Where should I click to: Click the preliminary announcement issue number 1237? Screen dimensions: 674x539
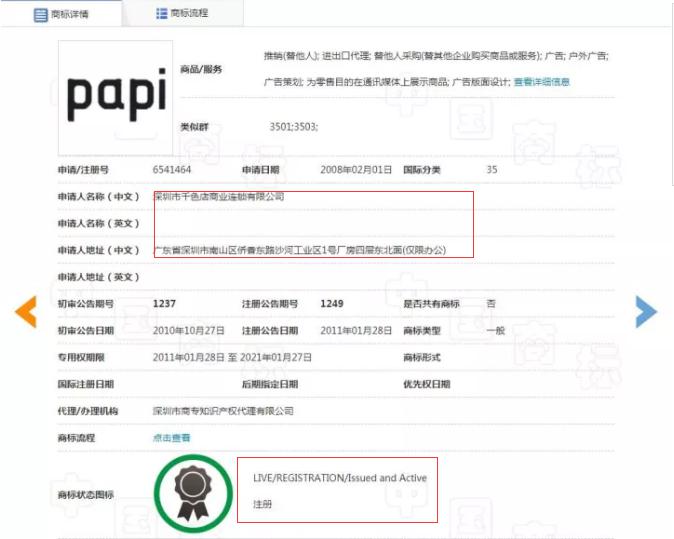pos(165,303)
